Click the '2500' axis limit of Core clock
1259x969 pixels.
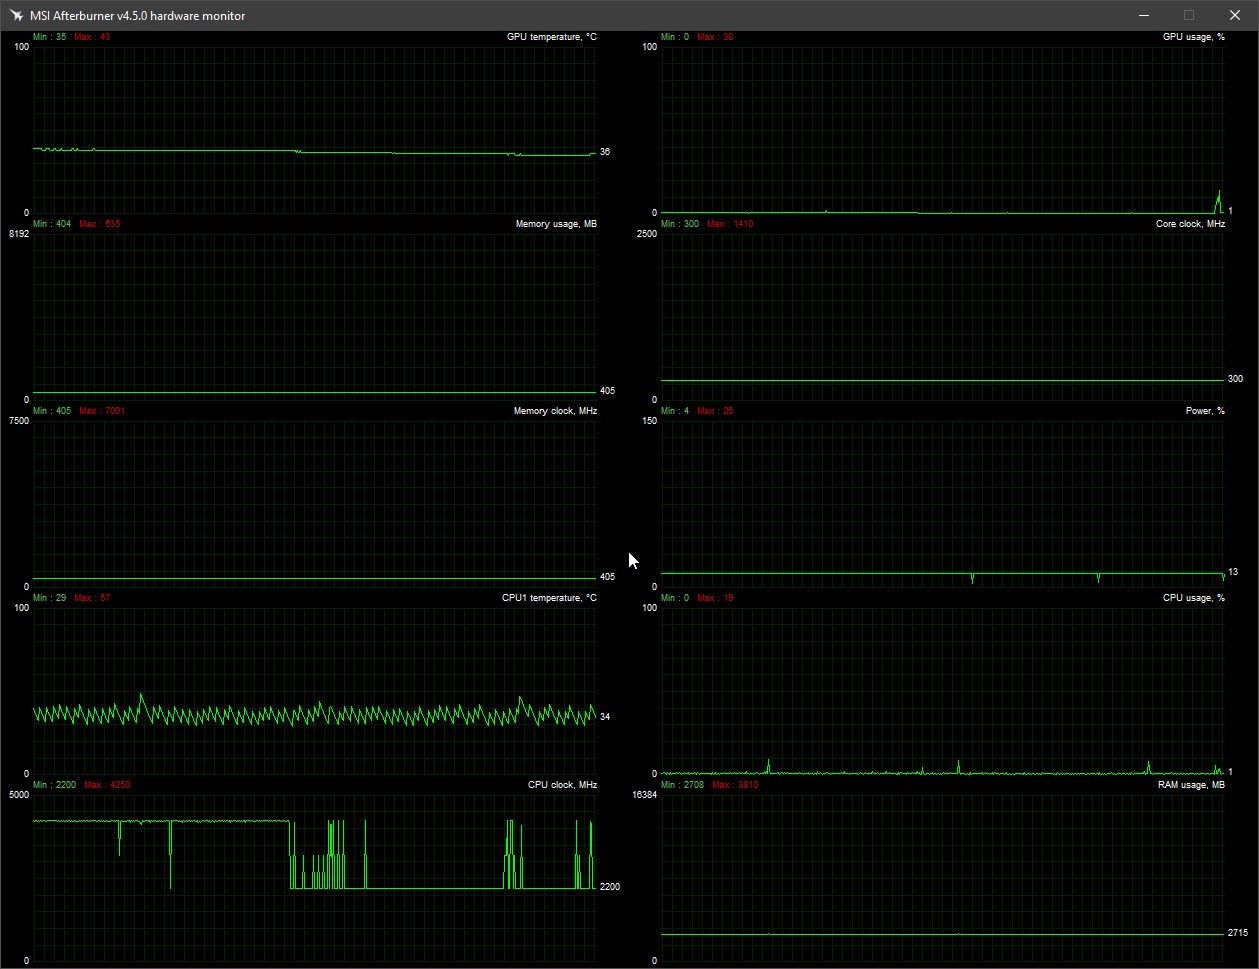point(647,233)
